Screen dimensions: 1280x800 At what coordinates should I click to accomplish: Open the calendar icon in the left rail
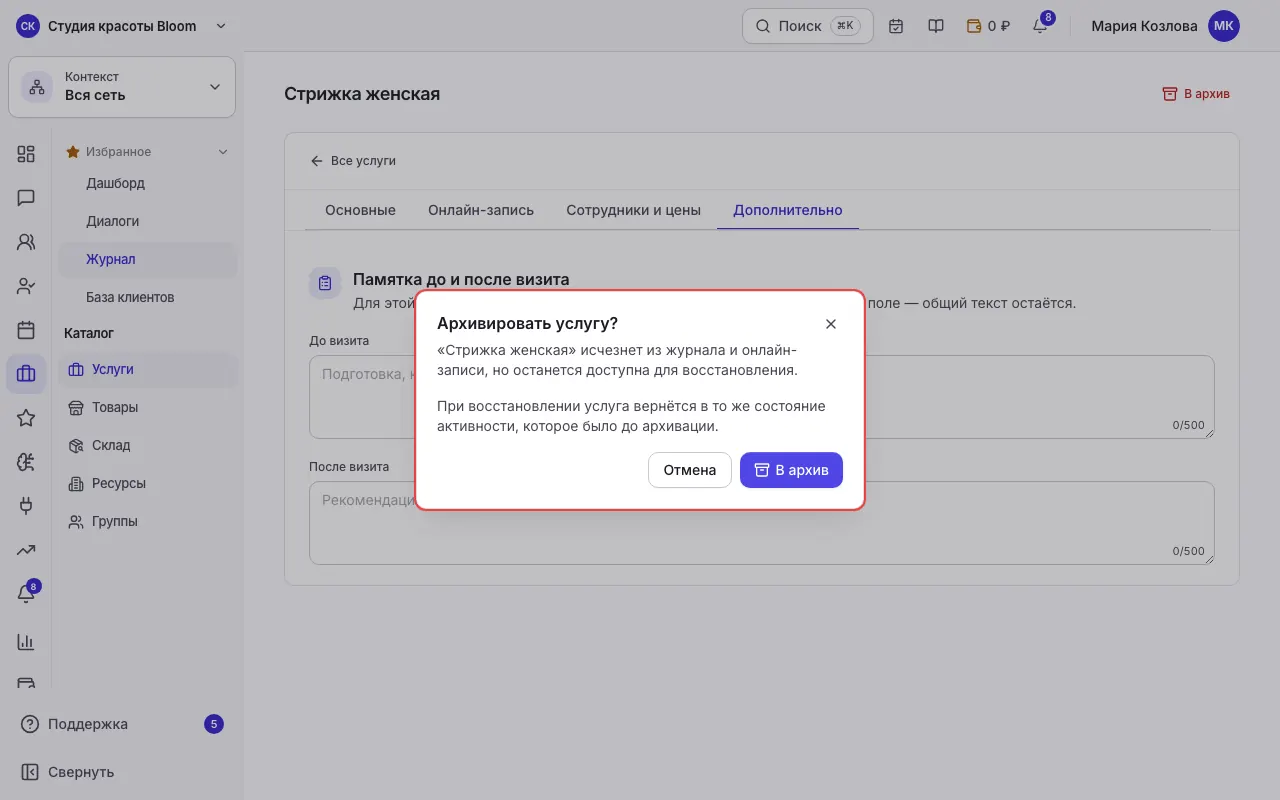click(x=26, y=330)
